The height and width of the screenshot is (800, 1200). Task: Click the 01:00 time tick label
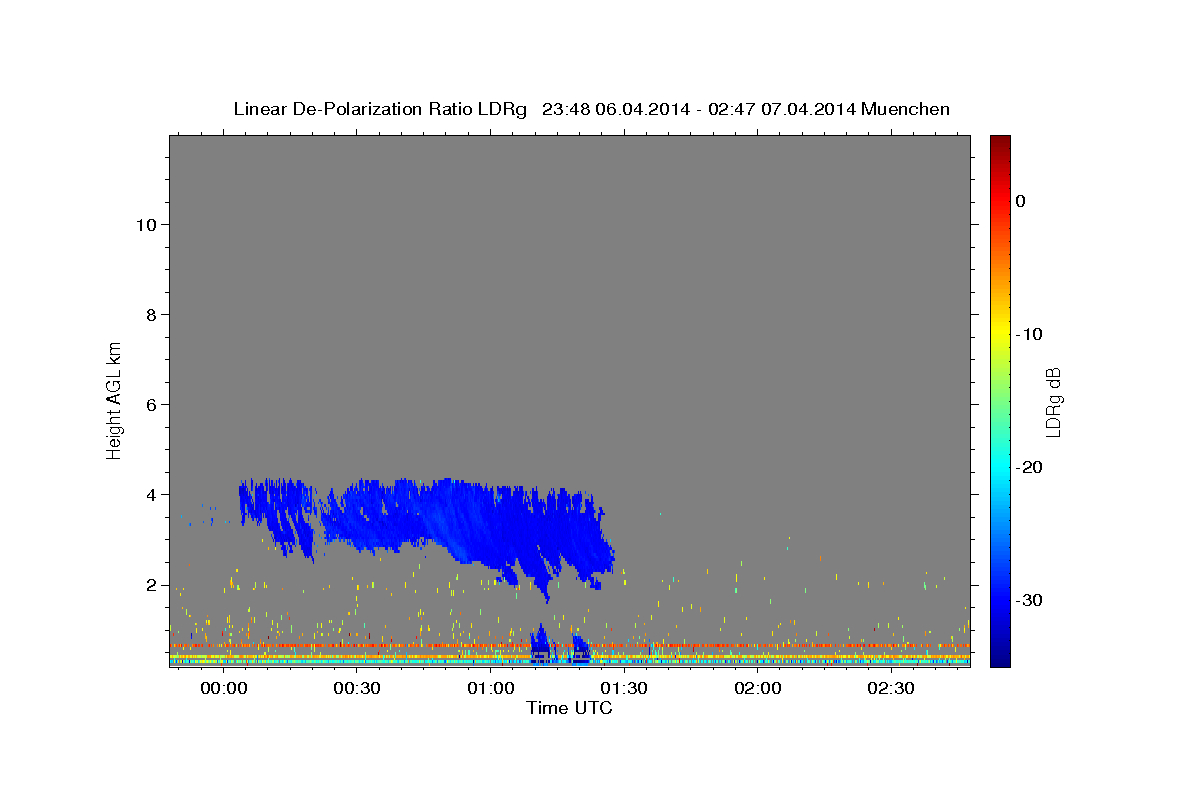pyautogui.click(x=490, y=689)
